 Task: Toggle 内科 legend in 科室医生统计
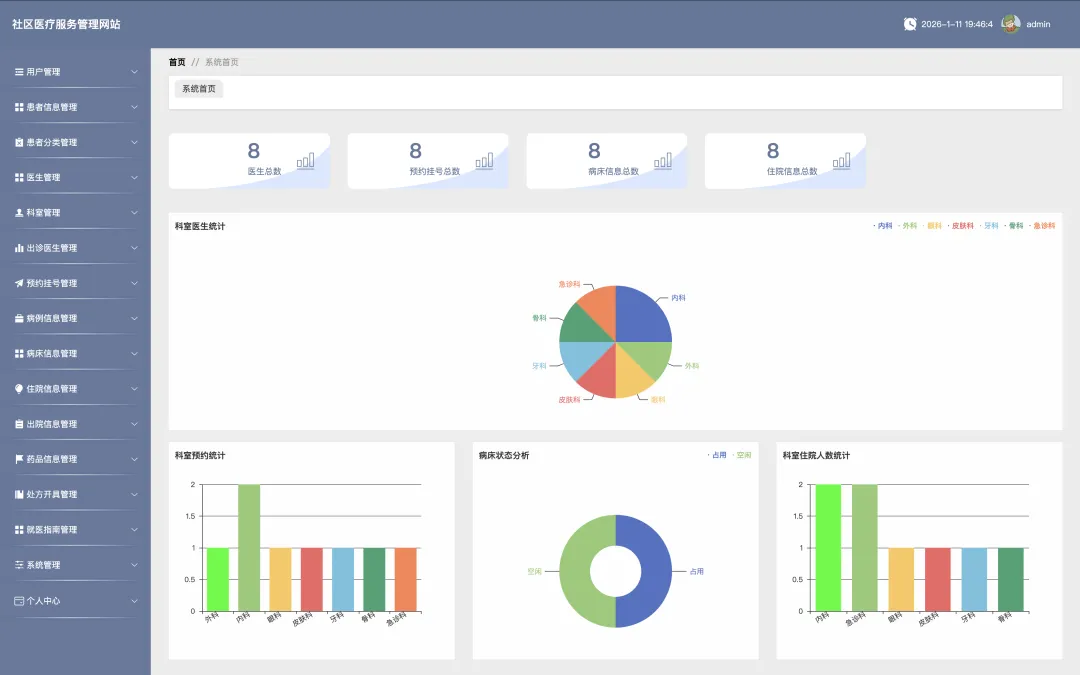883,226
